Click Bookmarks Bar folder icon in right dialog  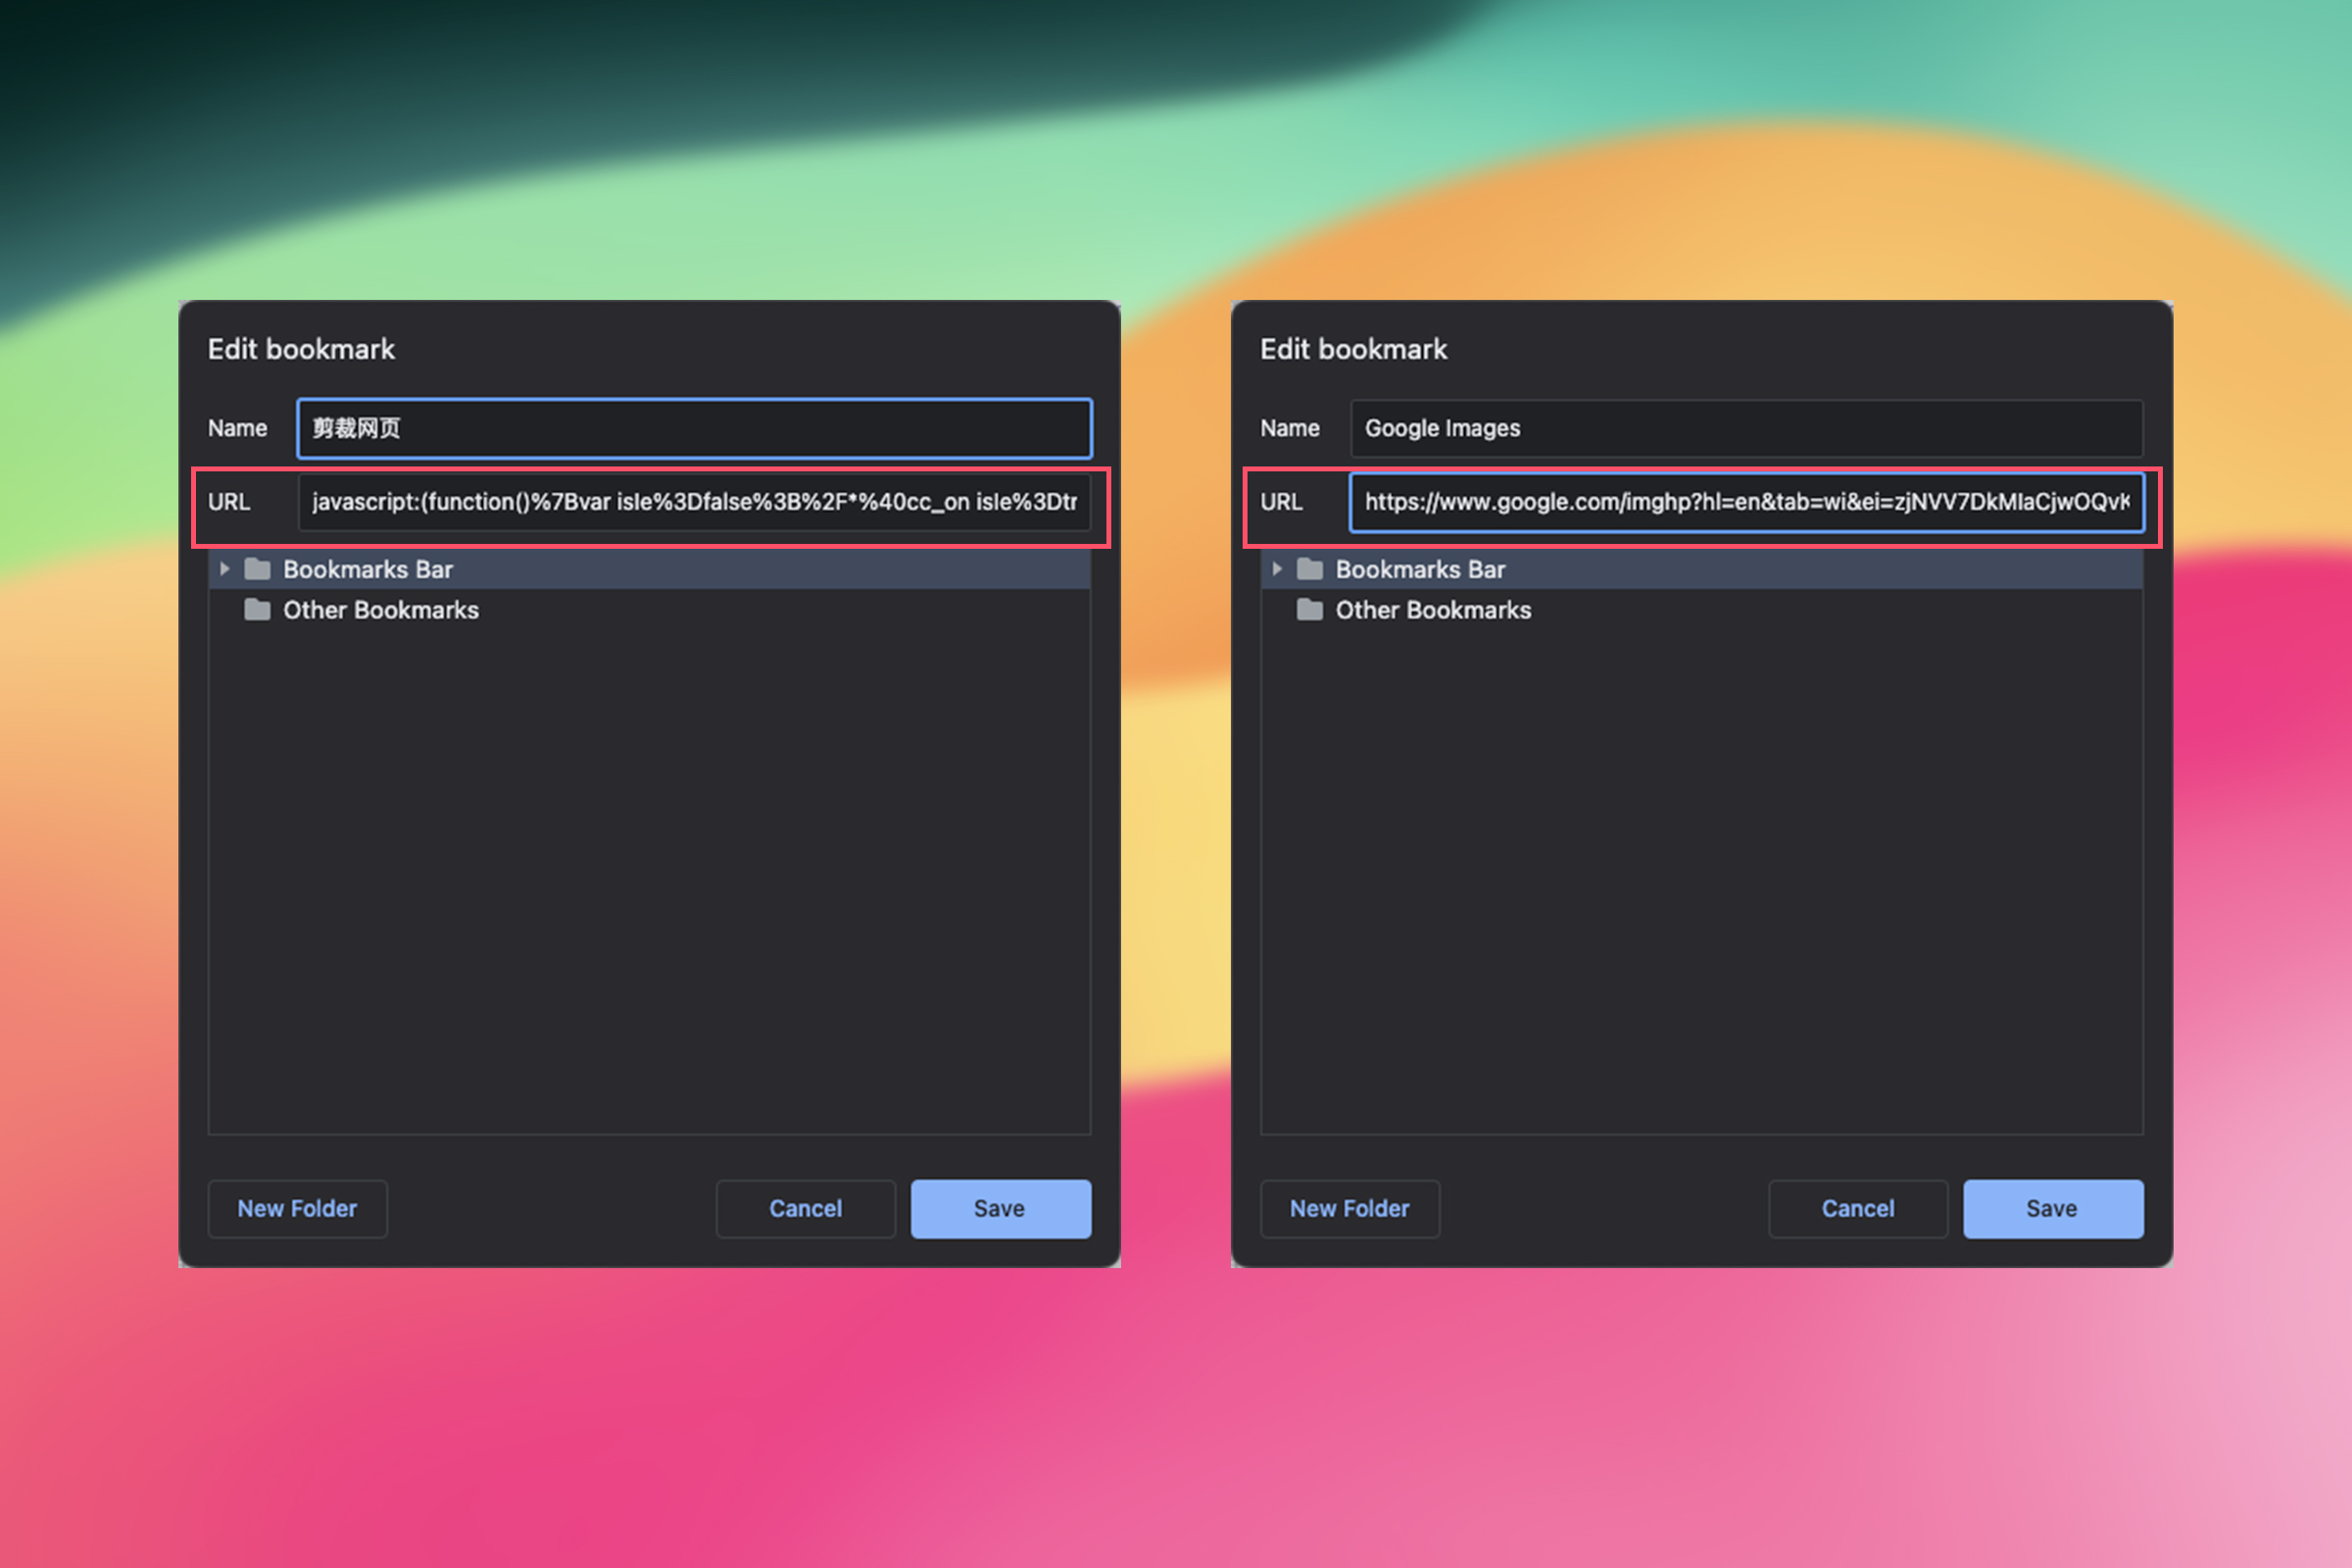(x=1310, y=569)
